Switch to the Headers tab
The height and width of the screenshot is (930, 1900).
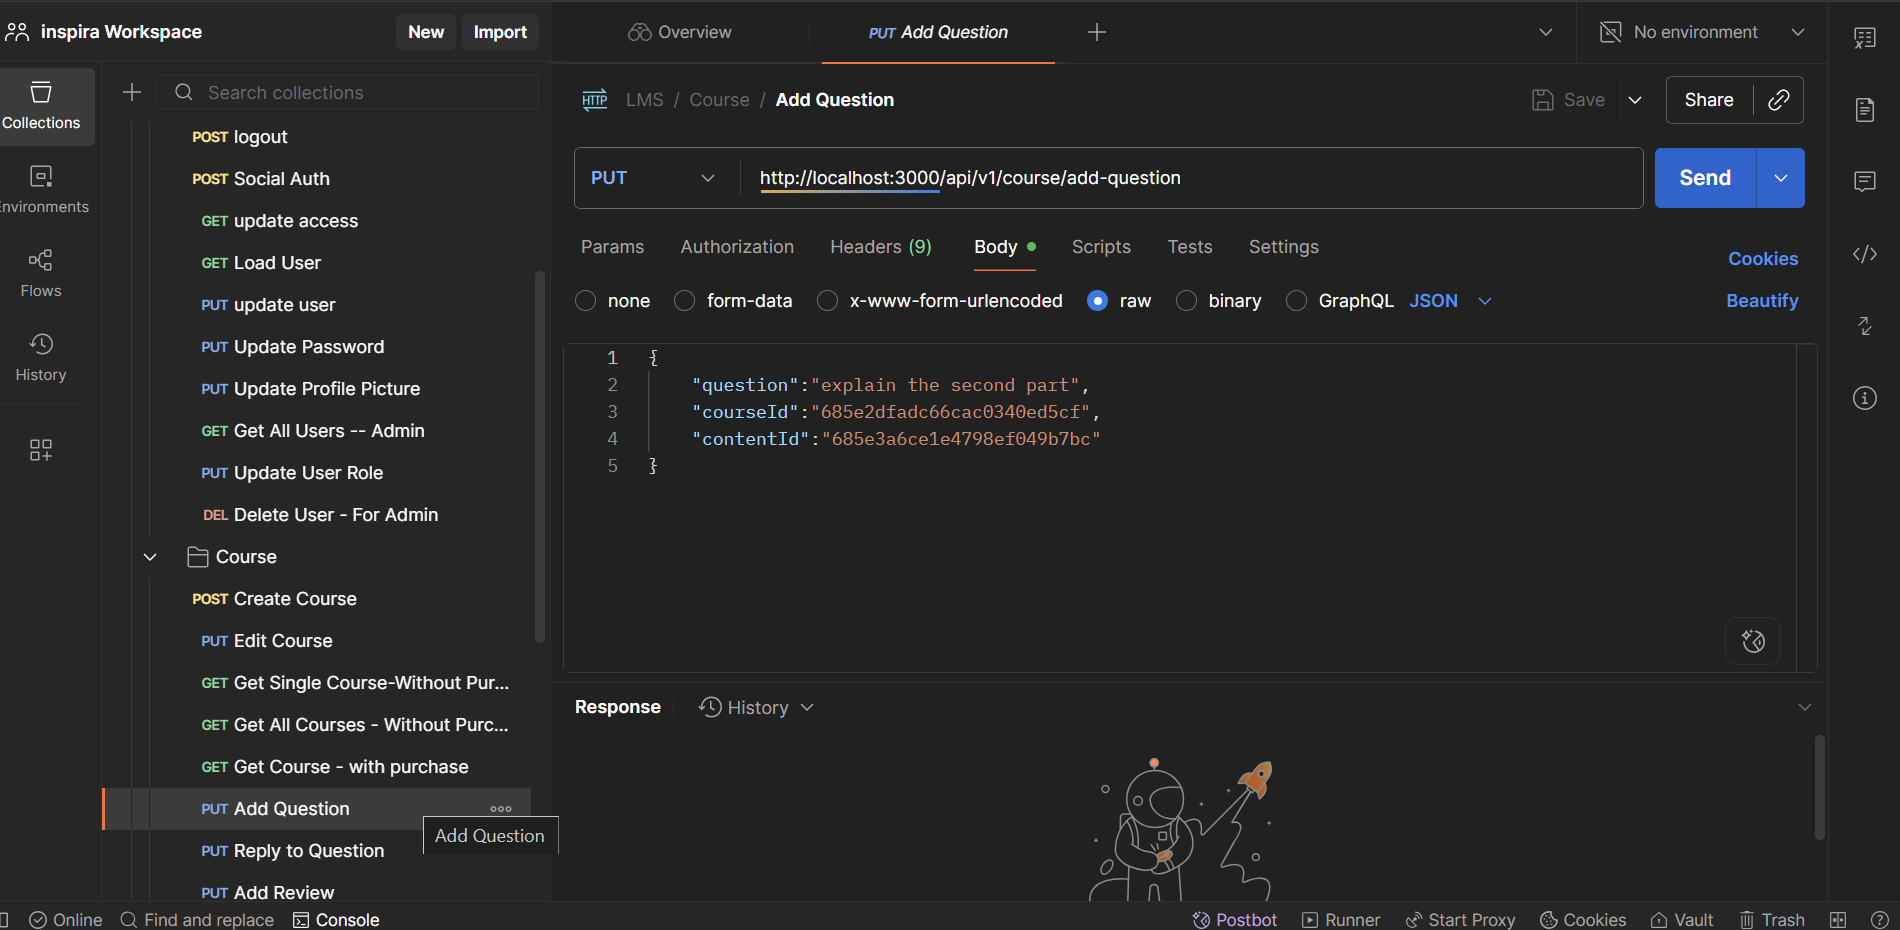point(880,247)
